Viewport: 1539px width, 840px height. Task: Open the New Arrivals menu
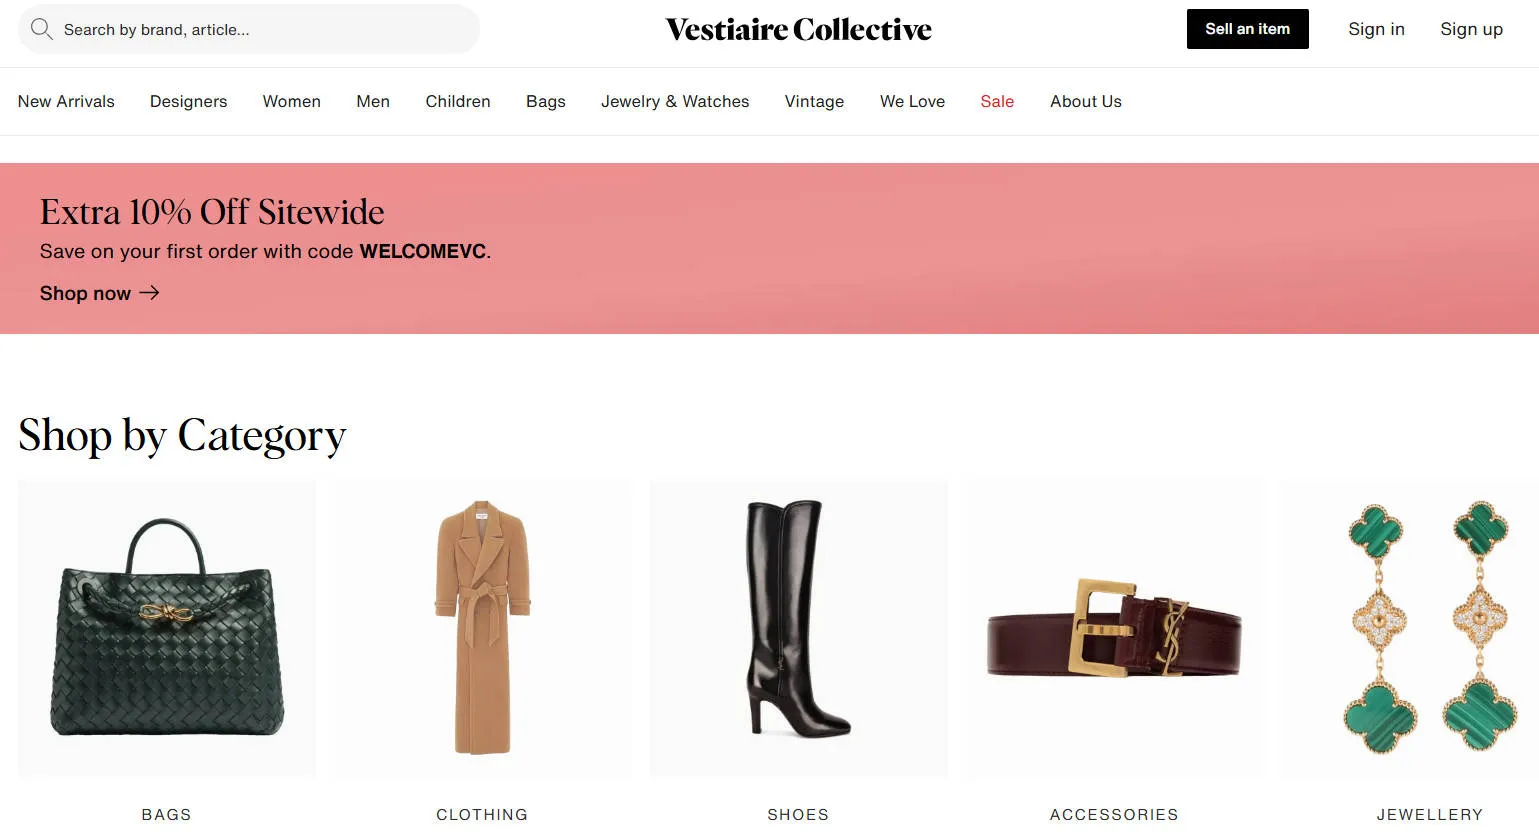tap(66, 101)
